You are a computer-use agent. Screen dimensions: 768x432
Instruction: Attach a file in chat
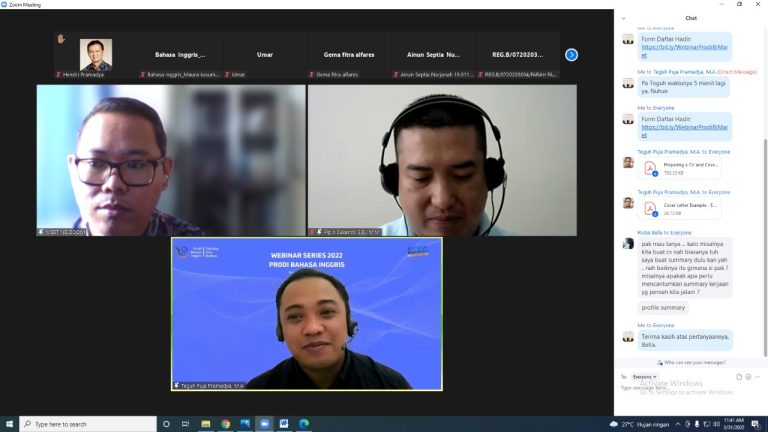coord(739,377)
